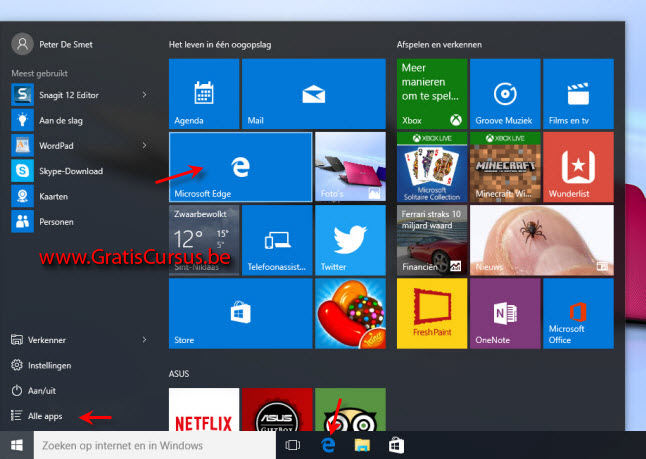646x459 pixels.
Task: Open the Store tile
Action: click(241, 314)
